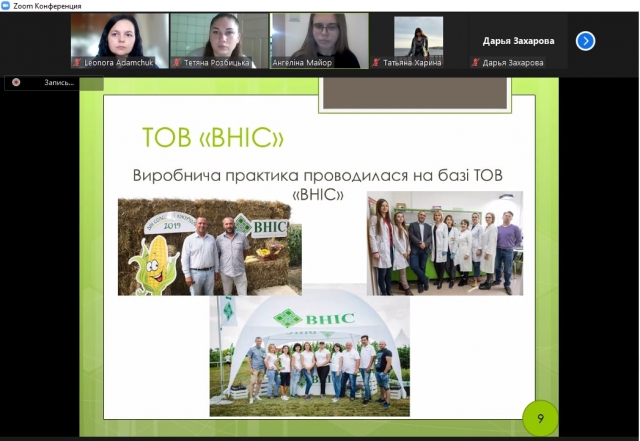640x441 pixels.
Task: Show next participants with blue arrow button
Action: (585, 41)
